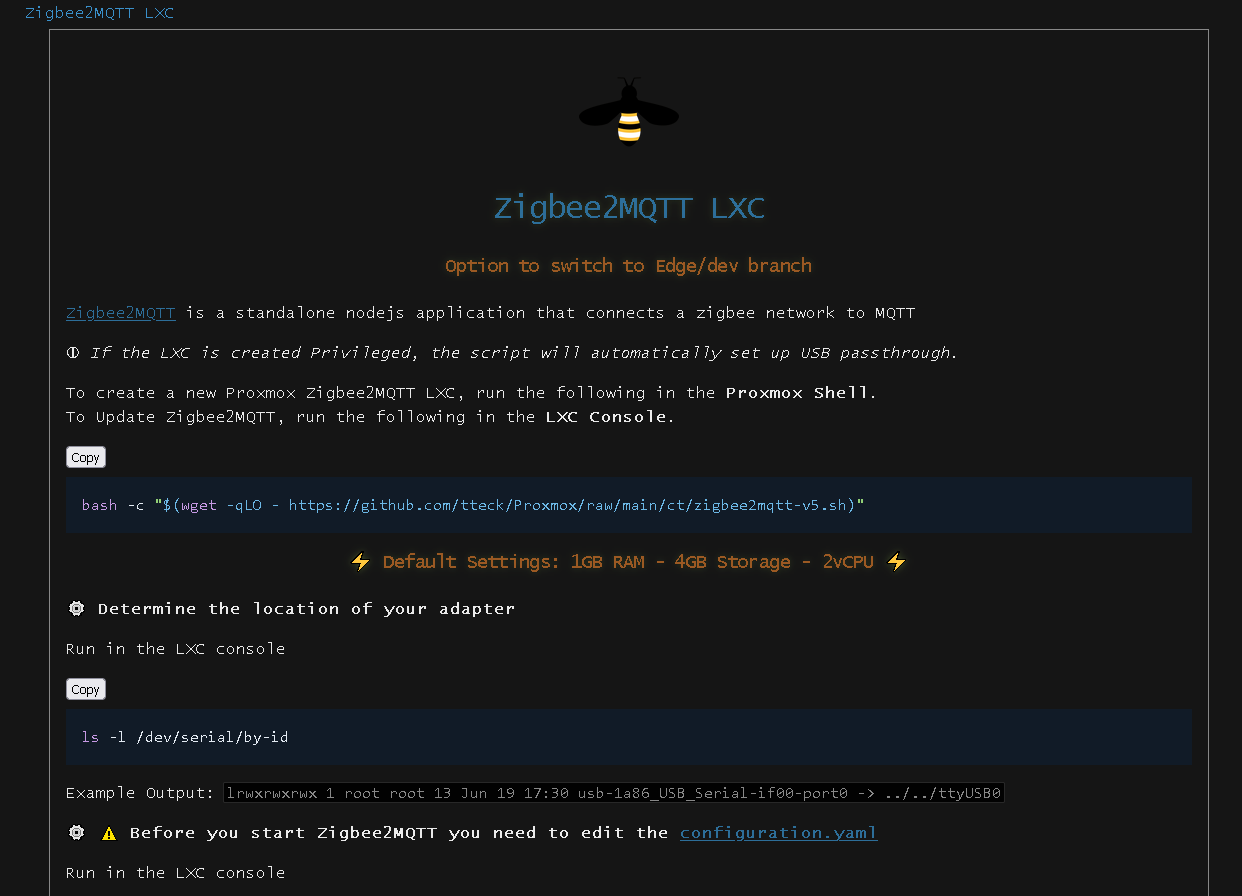Click the lightning bolt before Default Settings
Screen dimensions: 1242x896
pyautogui.click(x=361, y=562)
